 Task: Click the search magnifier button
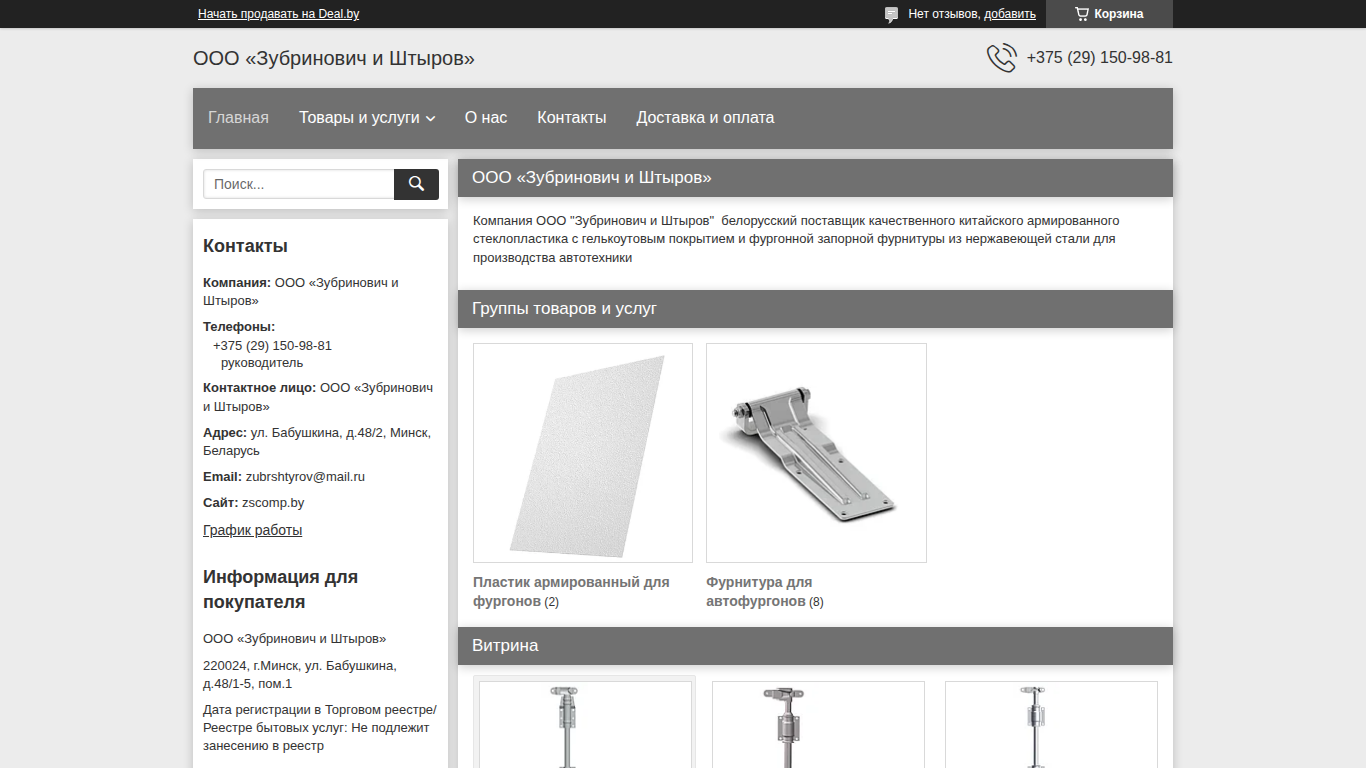pos(416,184)
